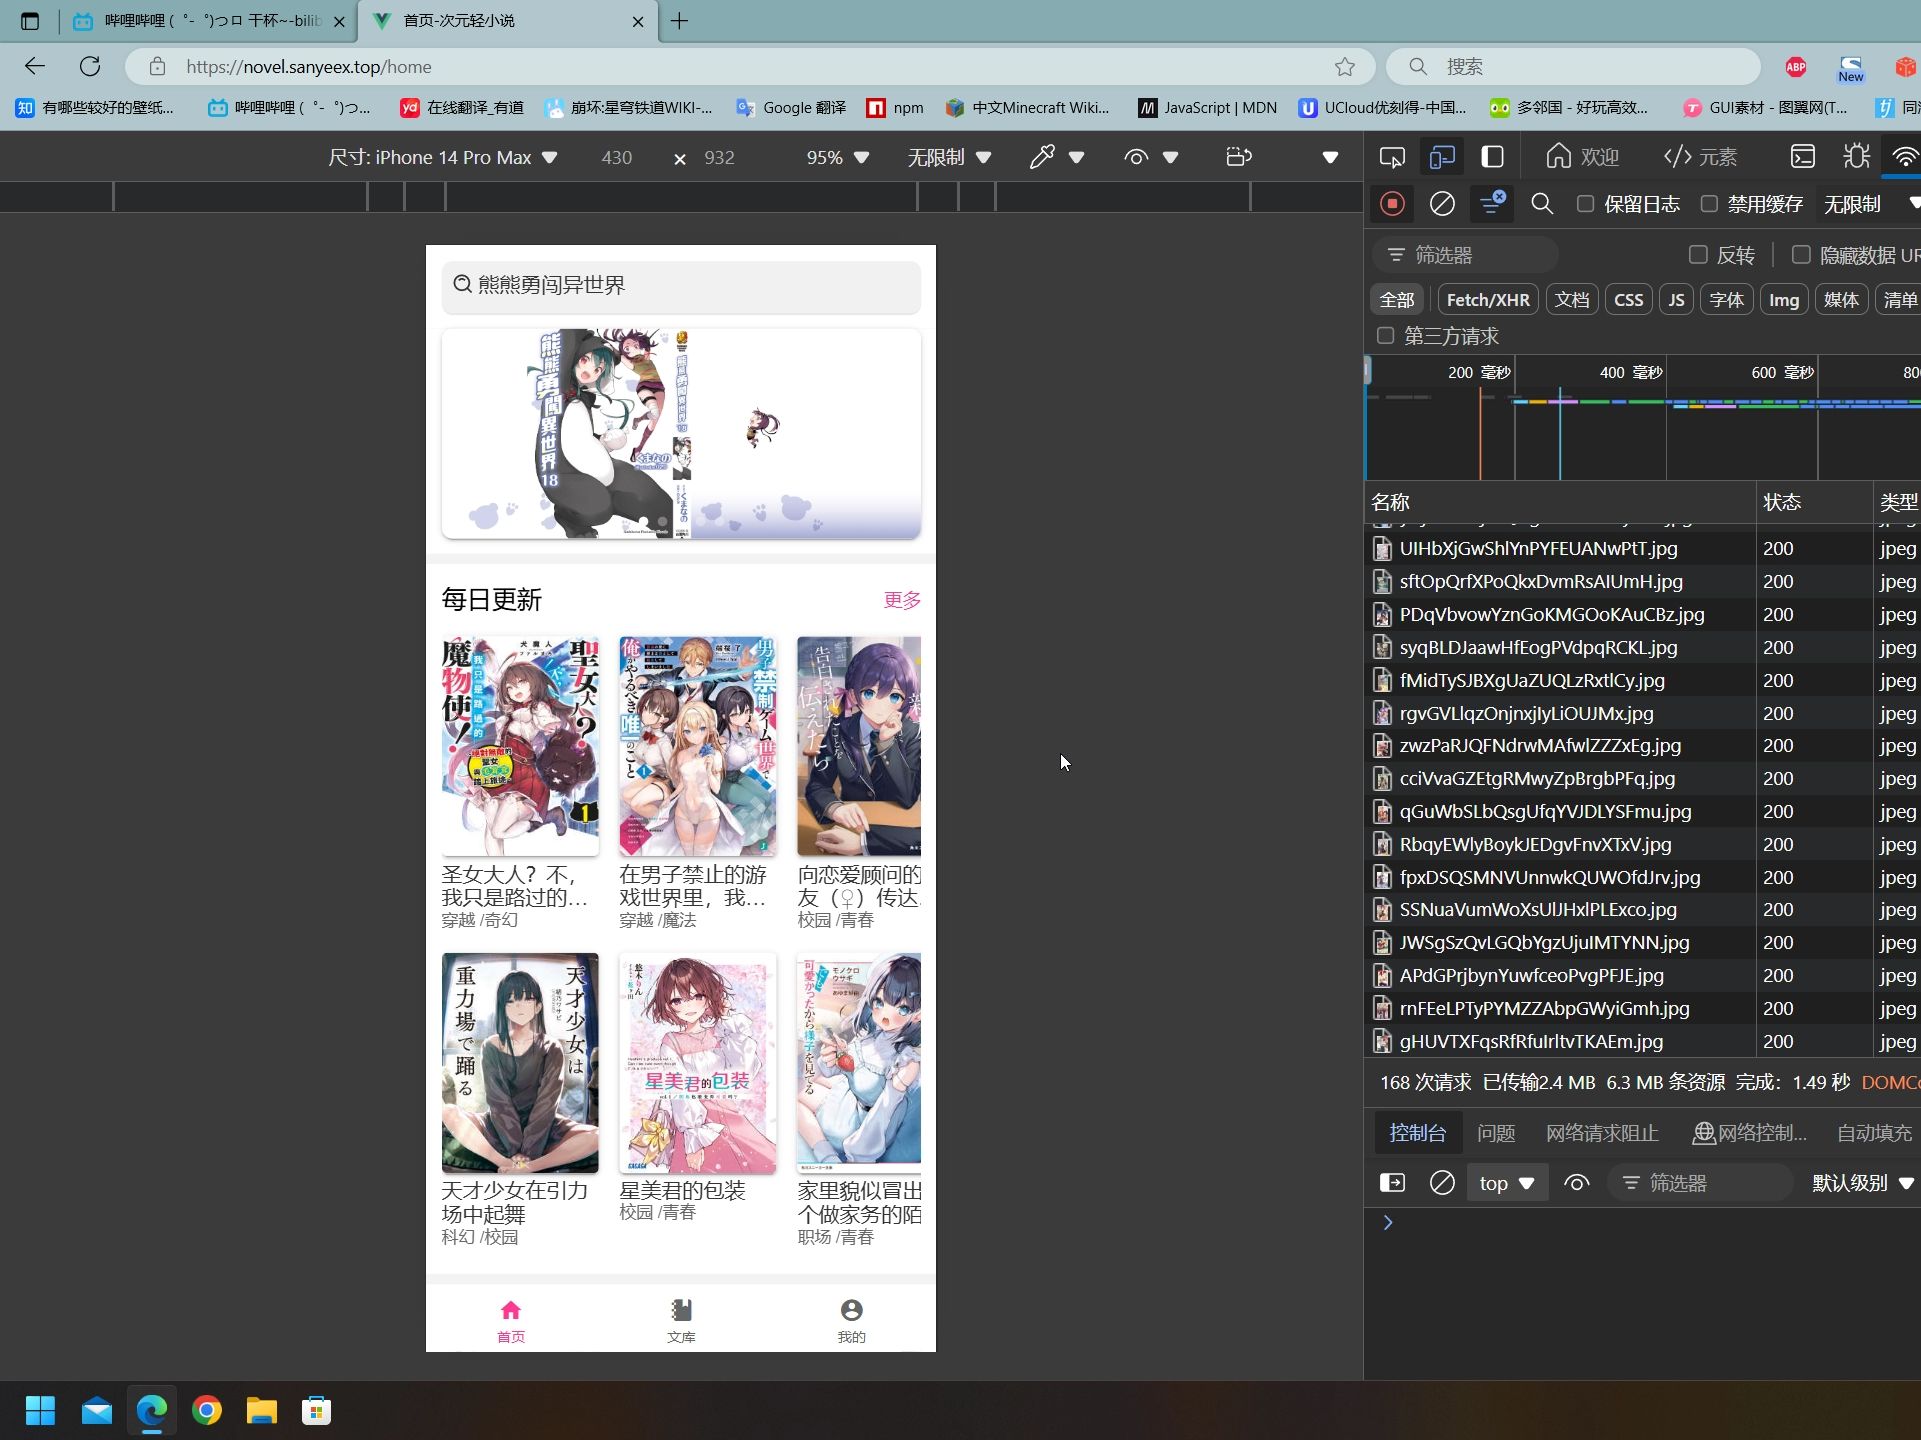Open the ABP extension icon
The image size is (1921, 1440).
coord(1795,67)
